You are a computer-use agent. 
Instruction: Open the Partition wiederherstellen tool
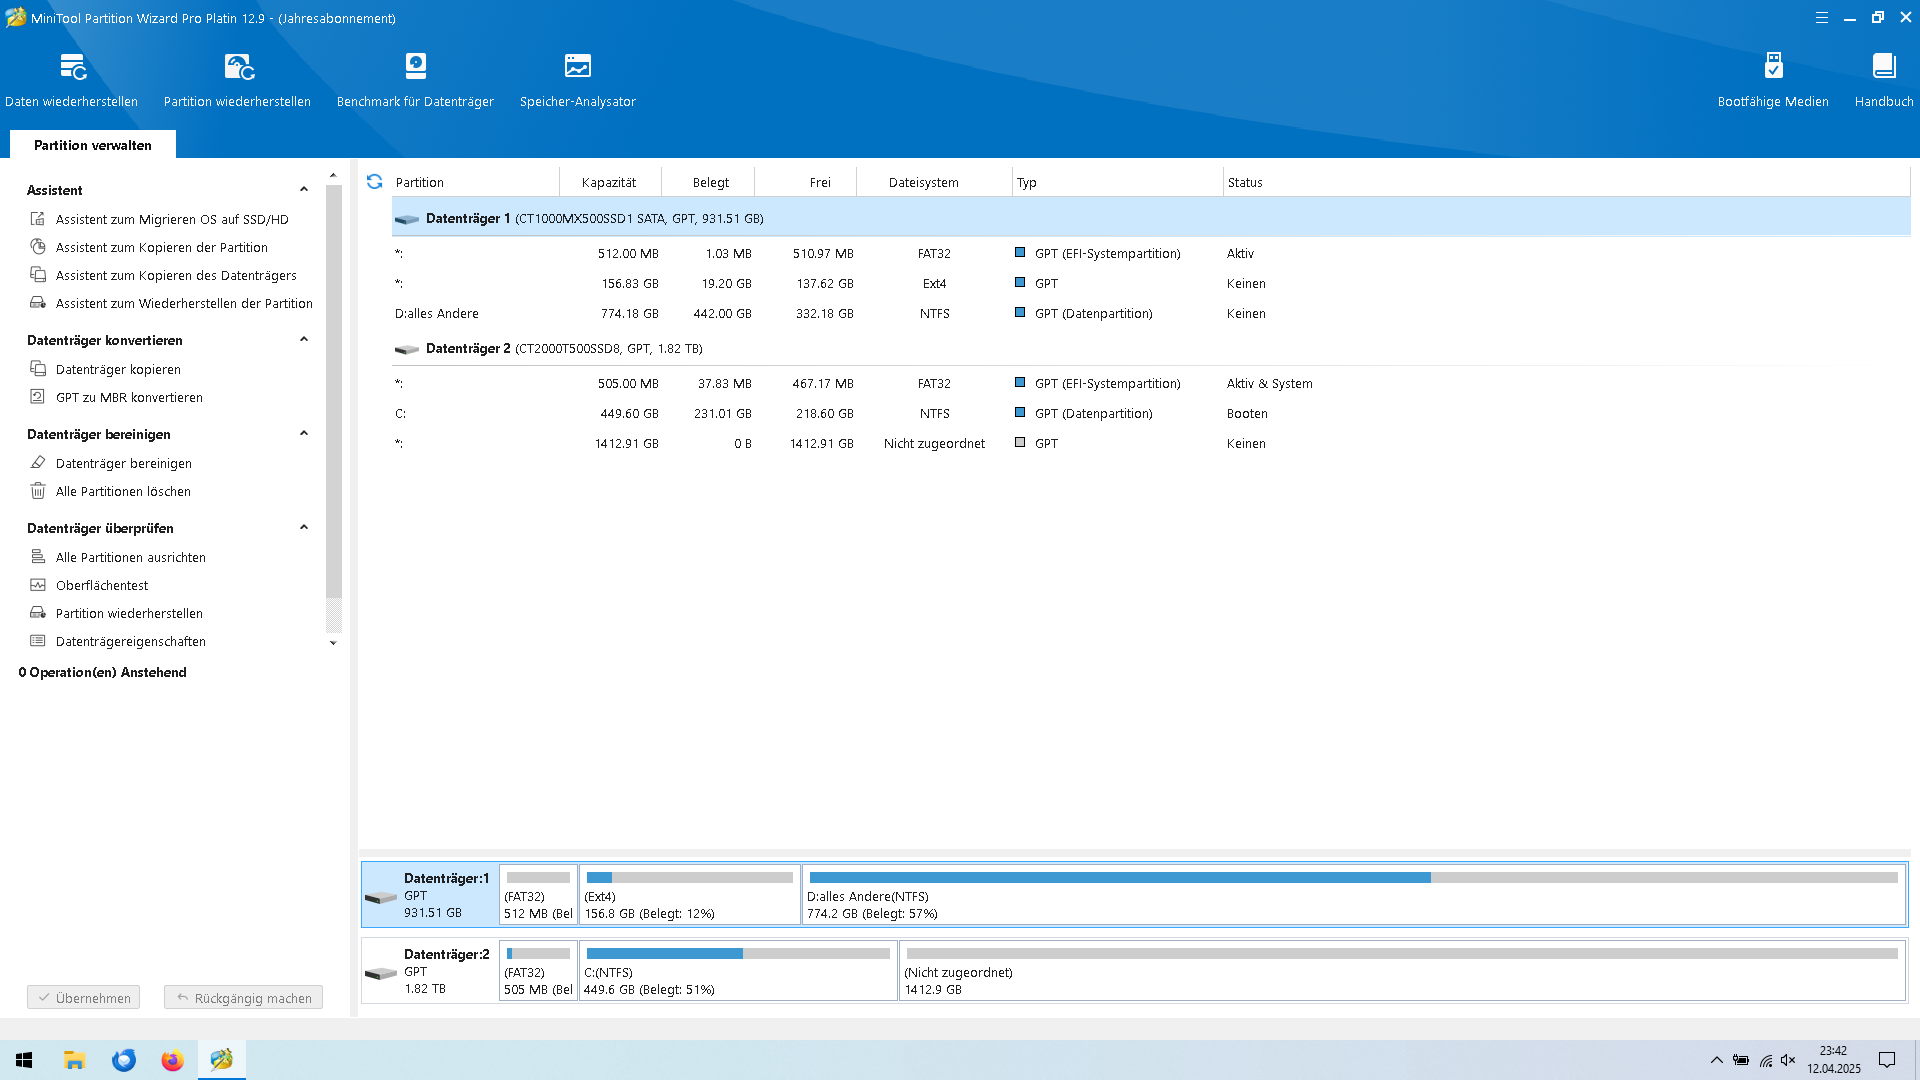coord(236,80)
